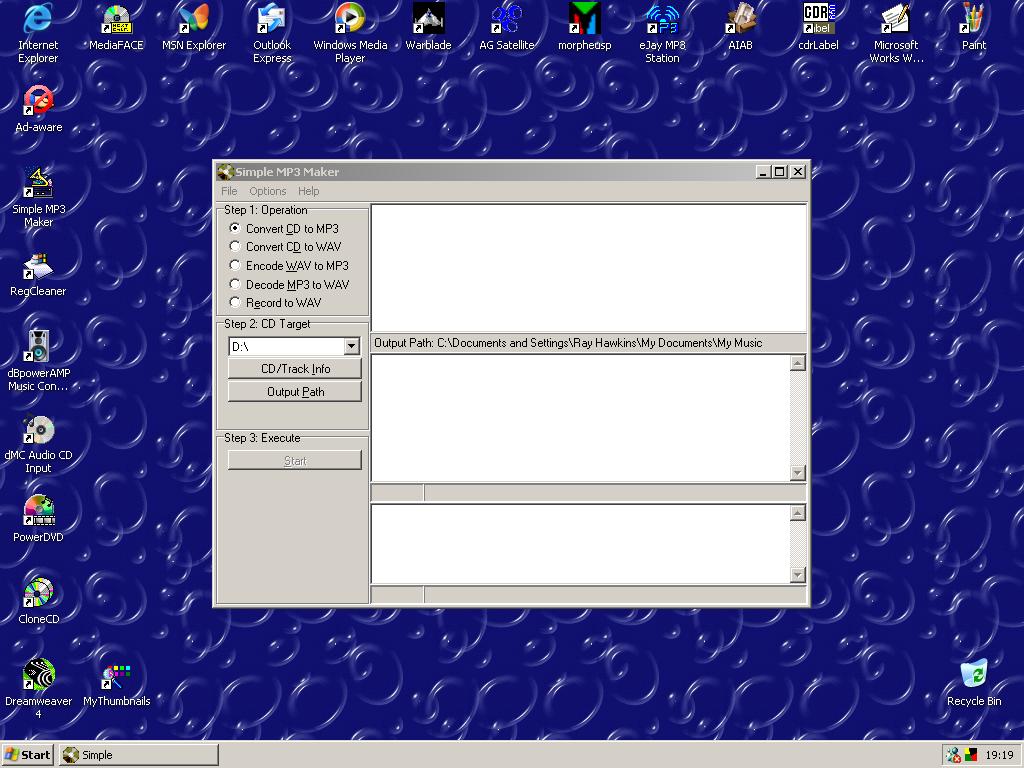
Task: Open the File menu
Action: (229, 191)
